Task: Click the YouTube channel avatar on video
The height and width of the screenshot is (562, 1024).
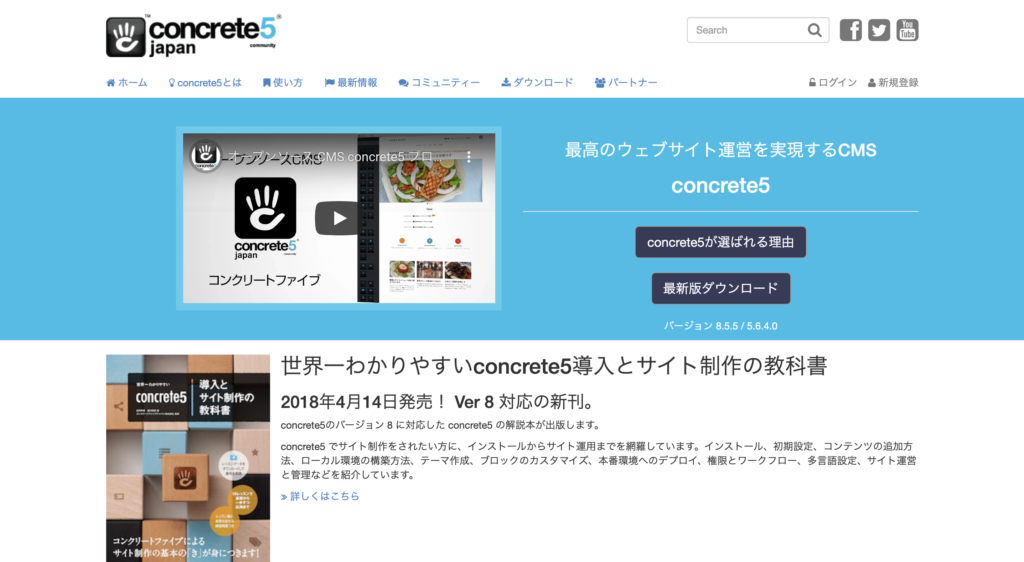Action: [204, 156]
